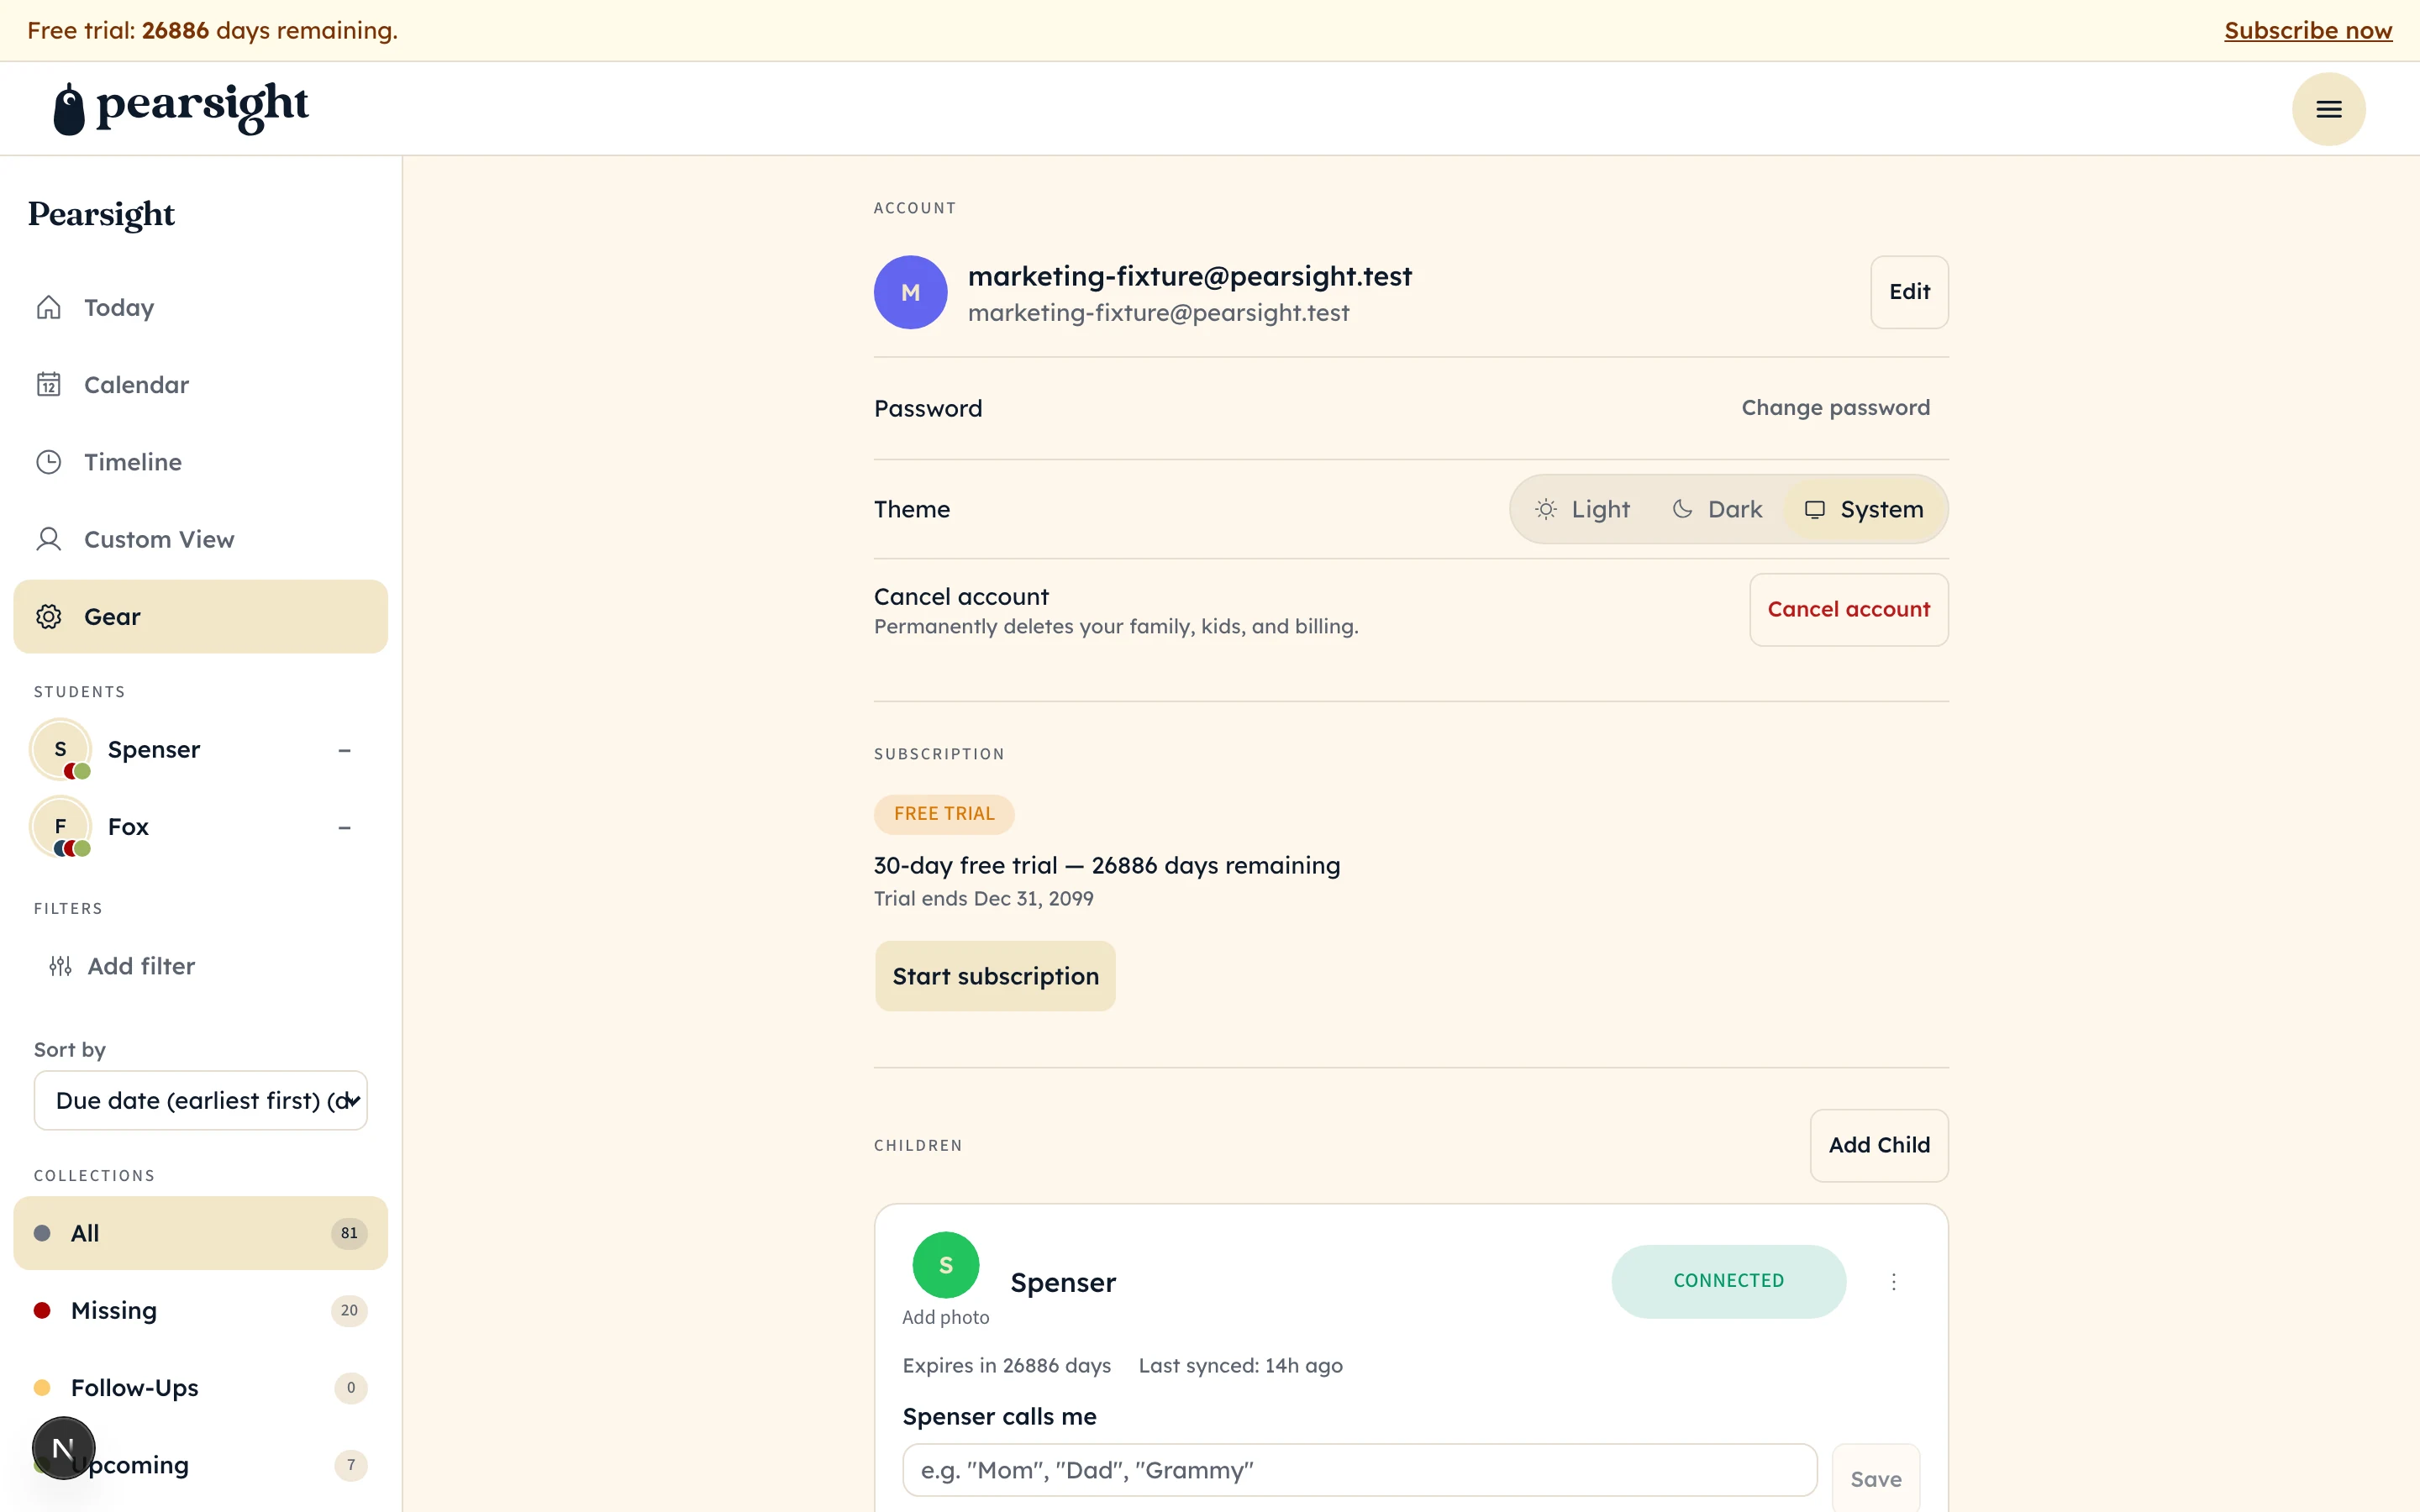Screen dimensions: 2420x1512
Task: Open the hamburger menu button
Action: pos(2328,109)
